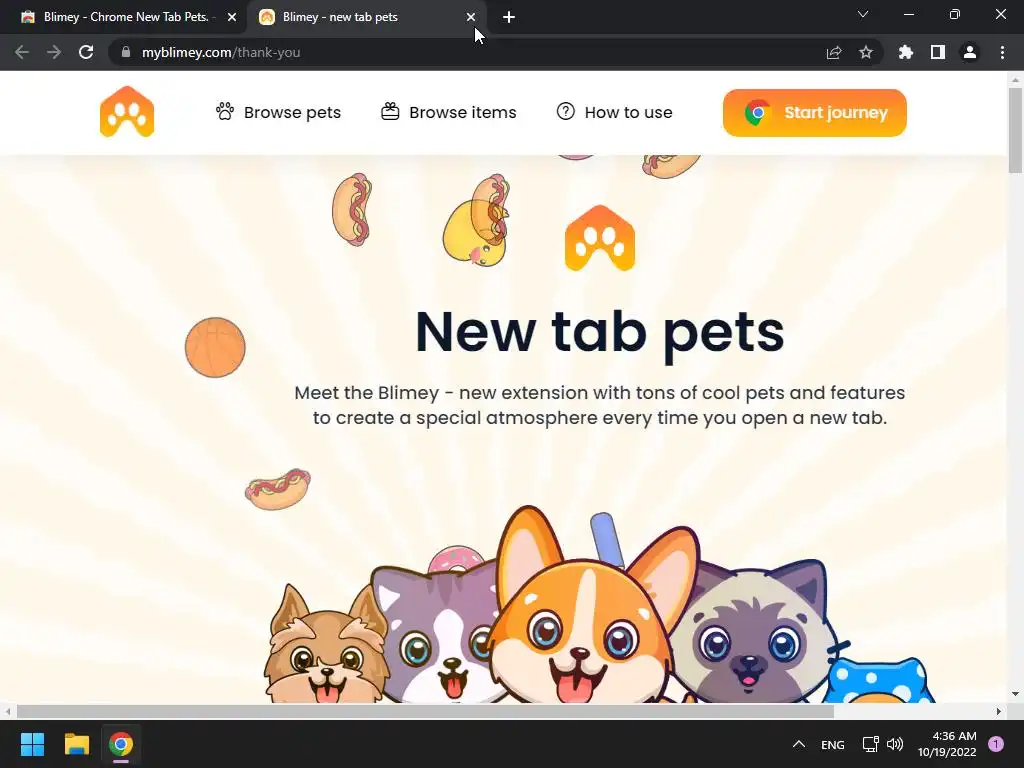Open the clock showing 4:36 AM

947,744
